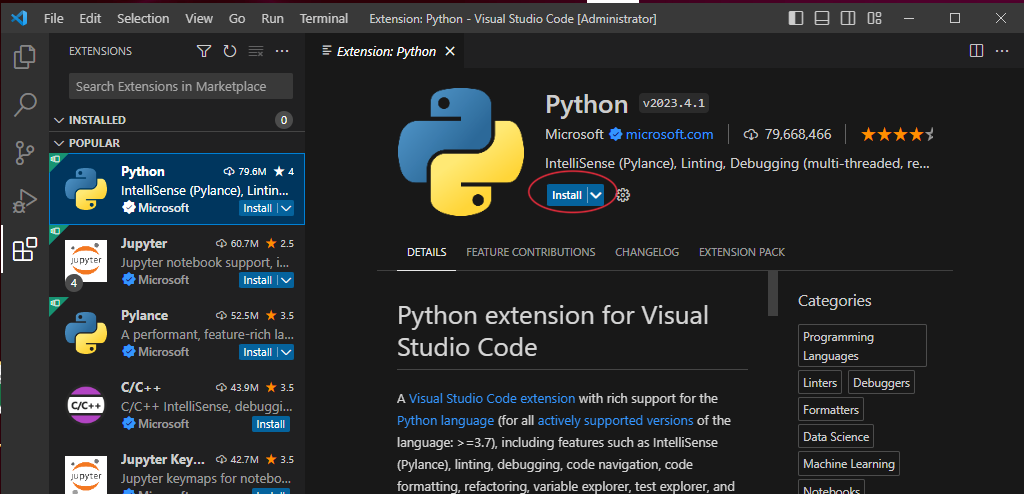Open the Visual Studio Code extension link
This screenshot has width=1024, height=494.
[x=492, y=398]
